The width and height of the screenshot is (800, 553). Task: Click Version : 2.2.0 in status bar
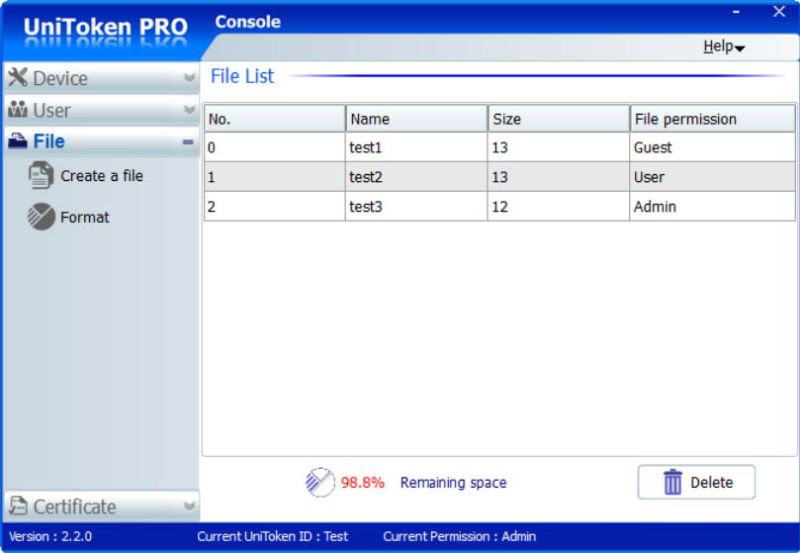51,537
